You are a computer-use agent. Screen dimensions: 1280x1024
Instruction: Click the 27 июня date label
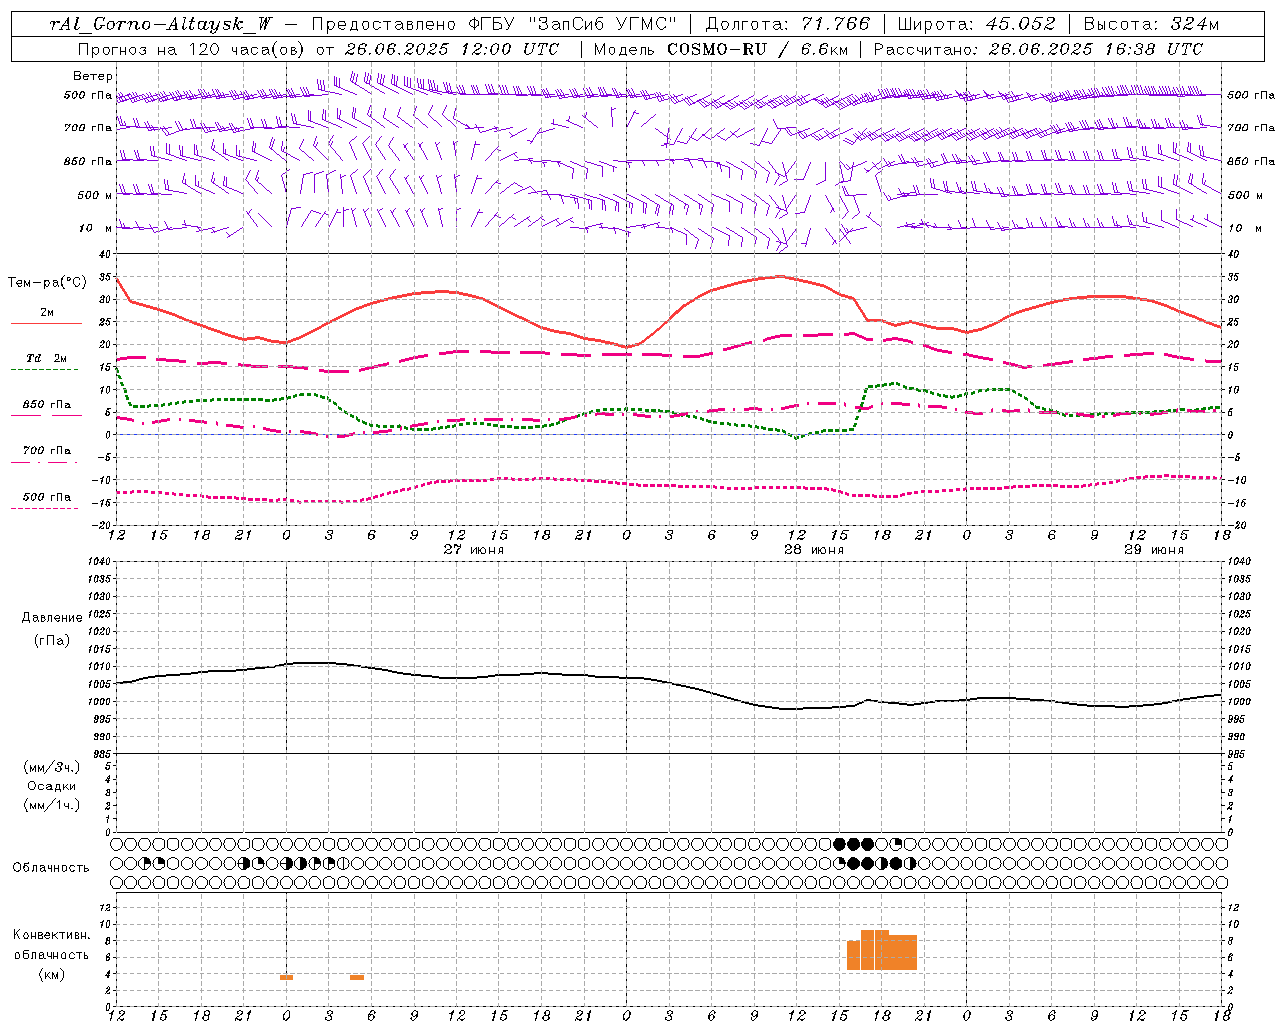(474, 550)
